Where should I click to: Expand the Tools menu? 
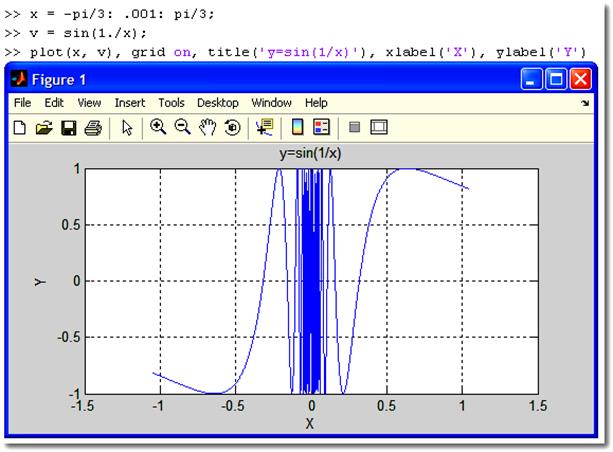point(171,103)
